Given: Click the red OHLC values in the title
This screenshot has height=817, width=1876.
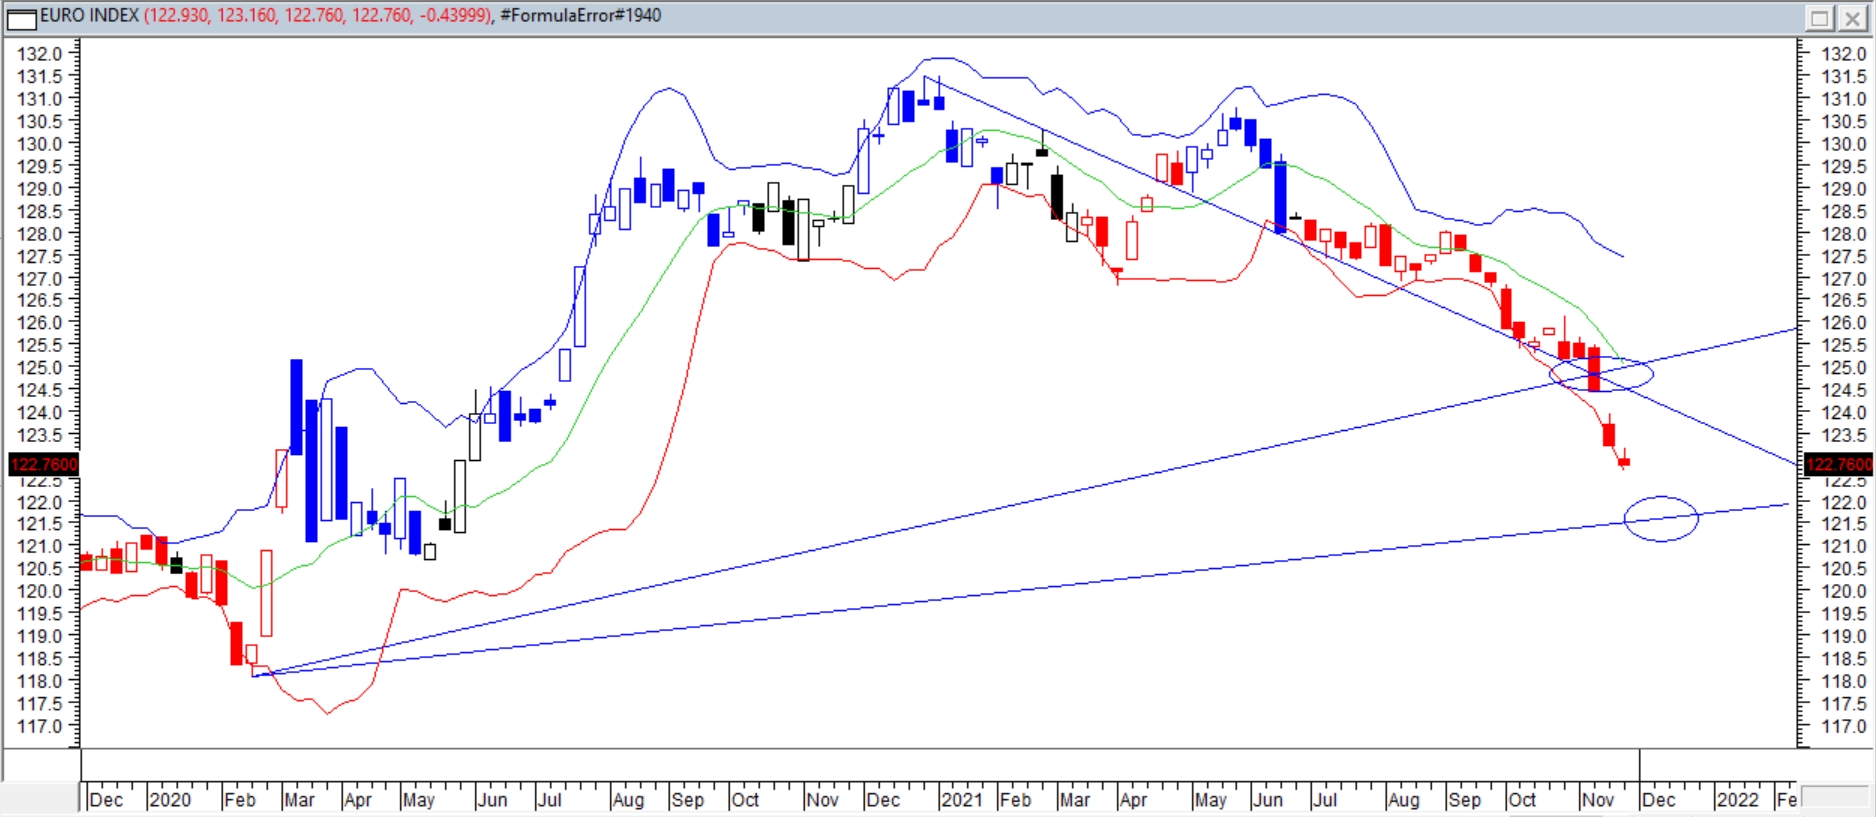Looking at the screenshot, I should pos(318,16).
